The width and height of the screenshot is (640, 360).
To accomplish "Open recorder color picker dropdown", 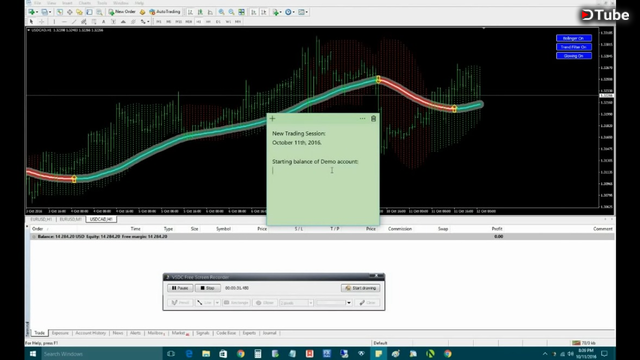I will pos(349,303).
